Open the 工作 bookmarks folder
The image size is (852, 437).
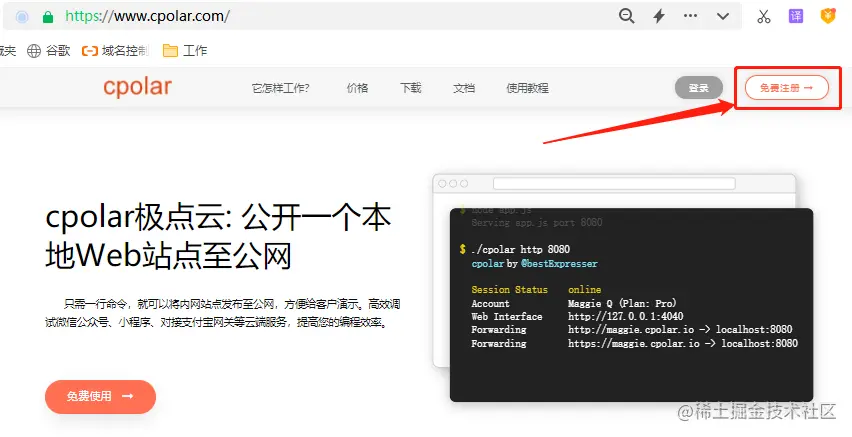pyautogui.click(x=185, y=51)
